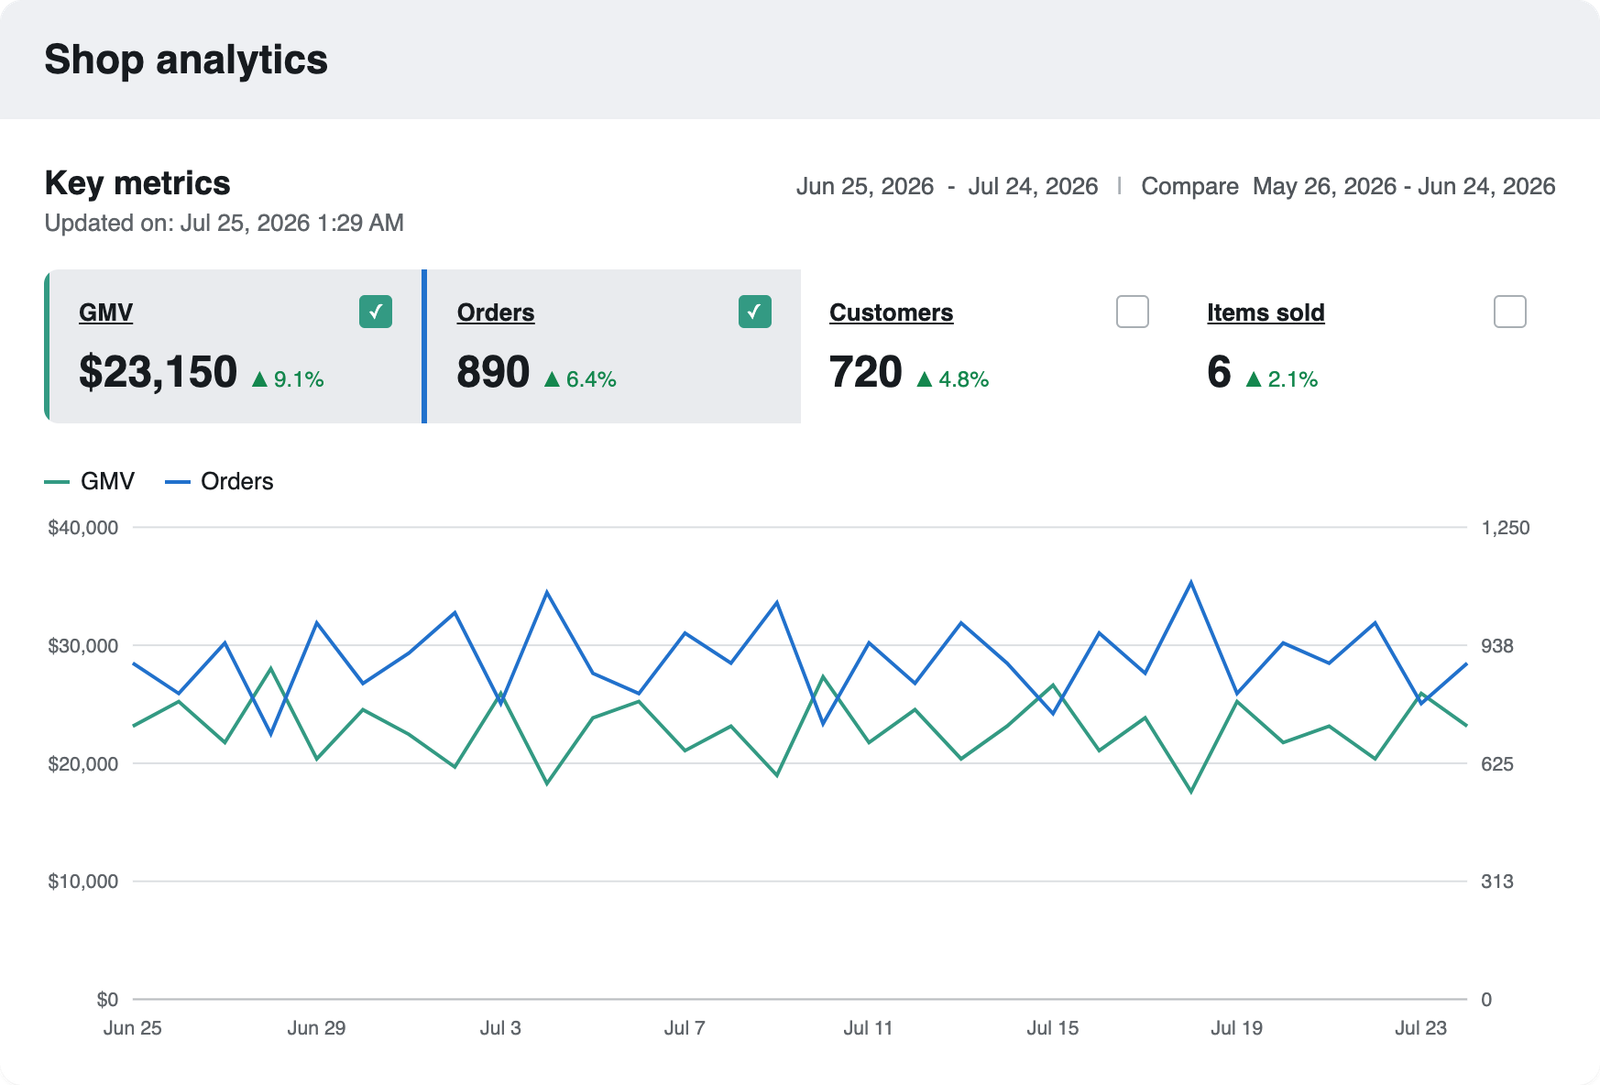Image resolution: width=1600 pixels, height=1085 pixels.
Task: Click the blue Orders legend line swatch
Action: pos(177,482)
